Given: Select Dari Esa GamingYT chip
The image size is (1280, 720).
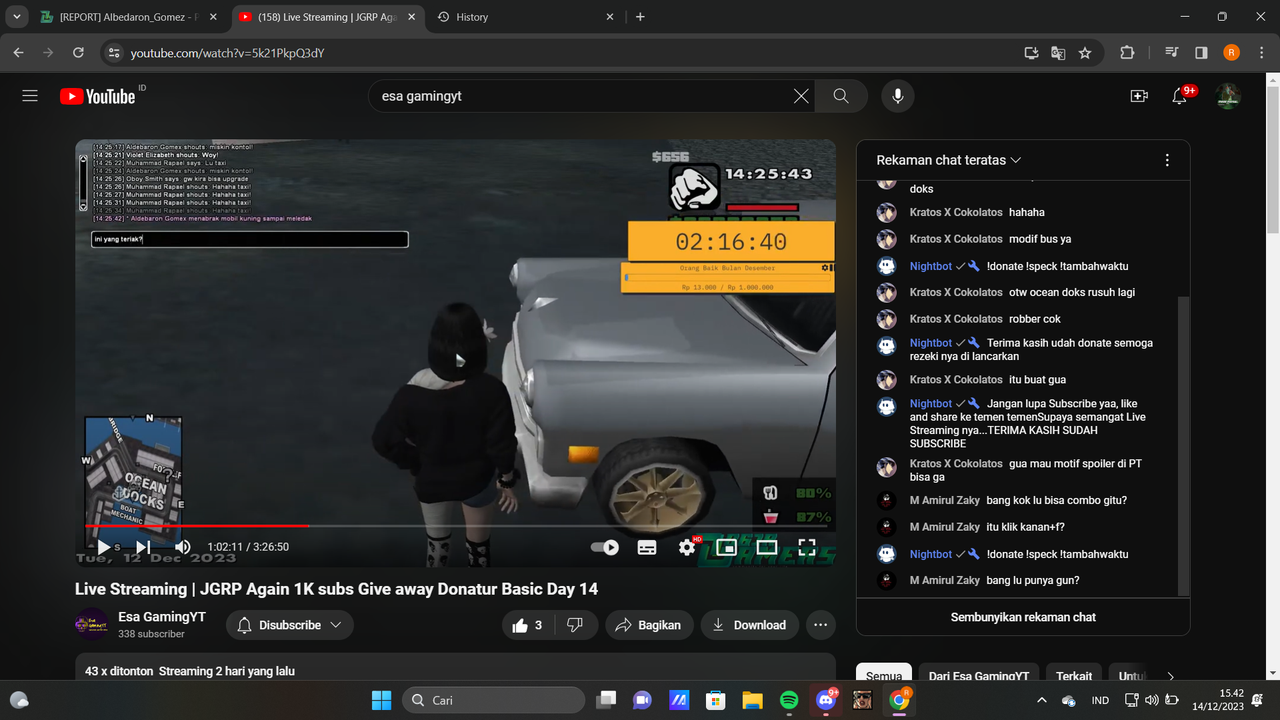Looking at the screenshot, I should click(x=979, y=676).
